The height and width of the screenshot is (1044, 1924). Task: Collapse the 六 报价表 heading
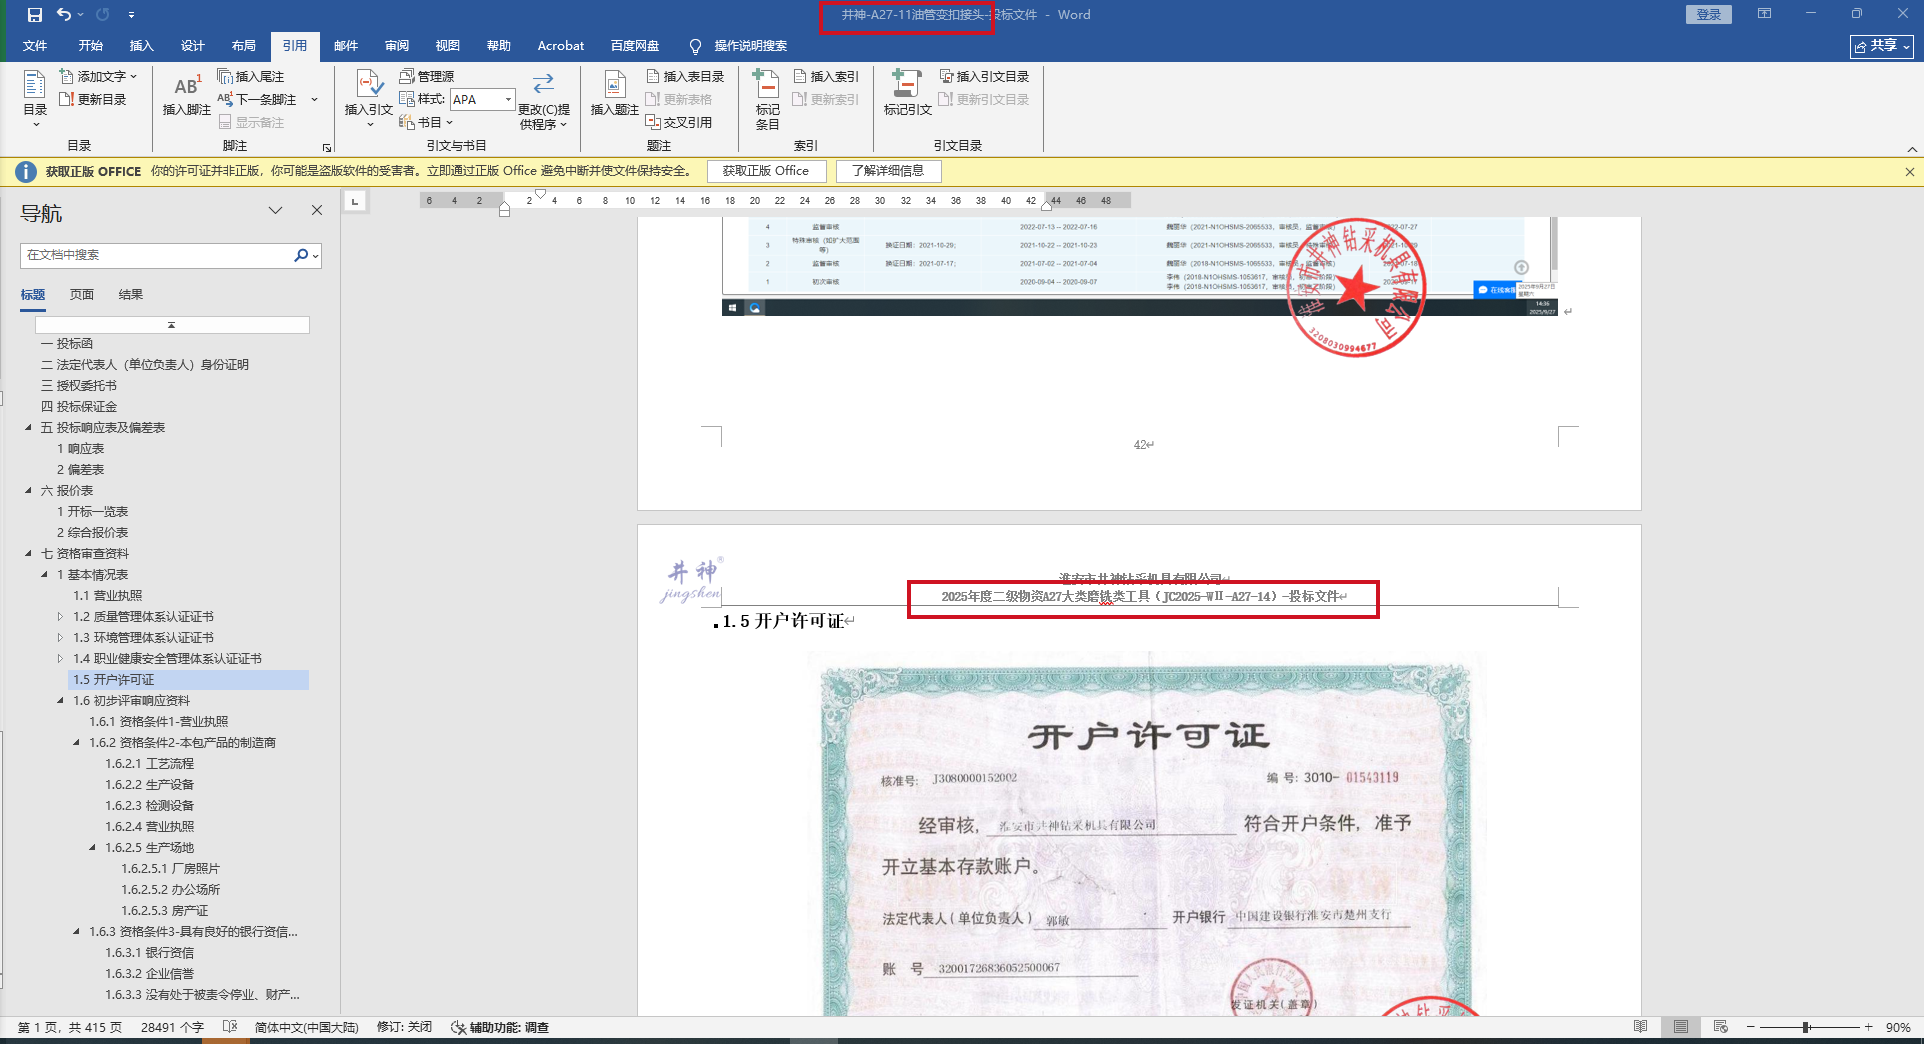tap(28, 490)
